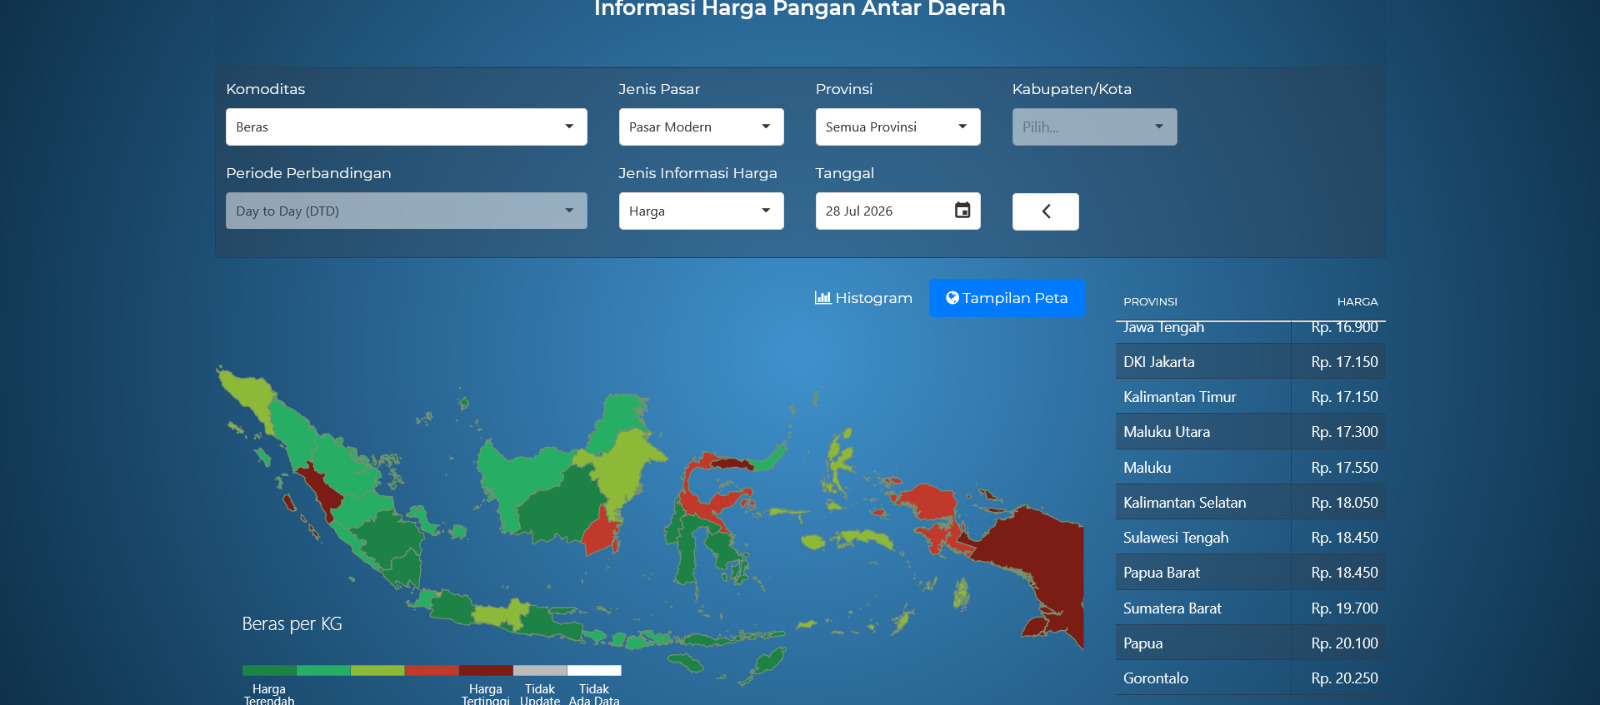Click Rp. 17.550, the Maluku price
Image resolution: width=1600 pixels, height=705 pixels.
(x=1344, y=467)
